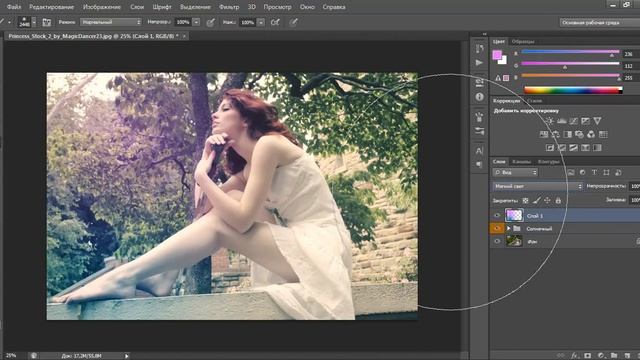Hide the Солнечный group layer
The image size is (640, 360).
pos(497,229)
